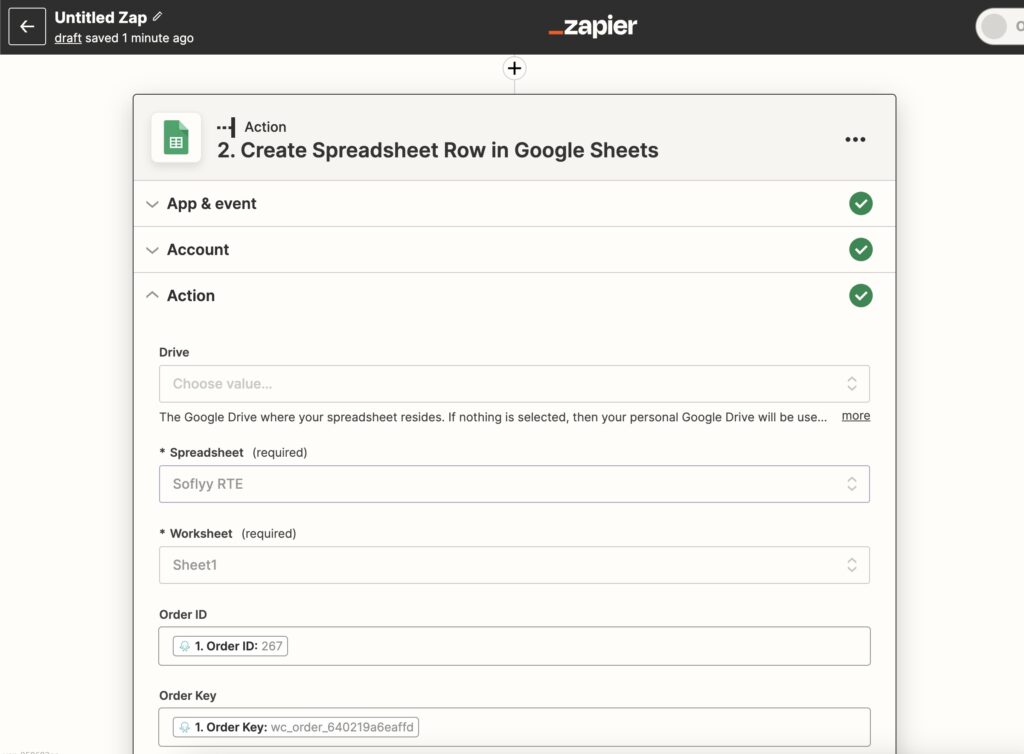Click the WooCommerce icon in the Order ID pill

click(x=184, y=645)
